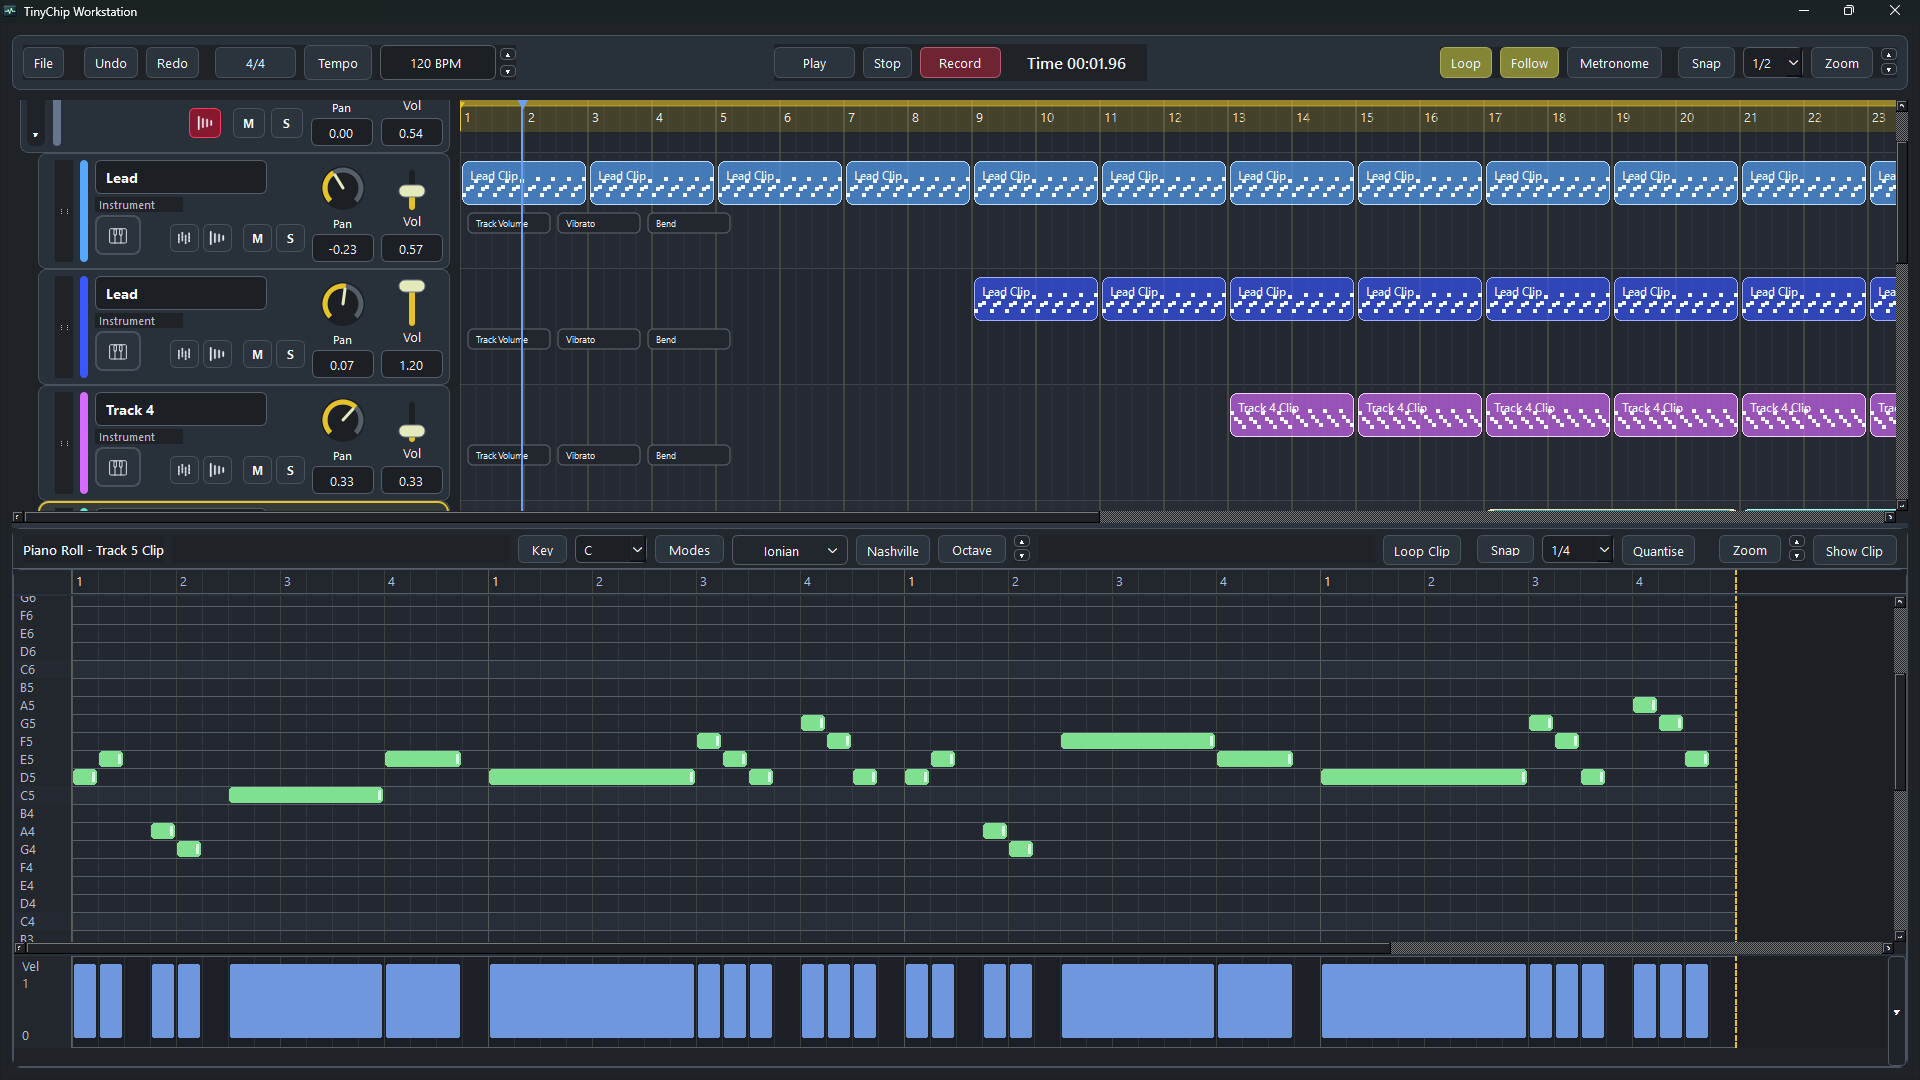Click the Quantise button
This screenshot has height=1080, width=1920.
coord(1658,550)
